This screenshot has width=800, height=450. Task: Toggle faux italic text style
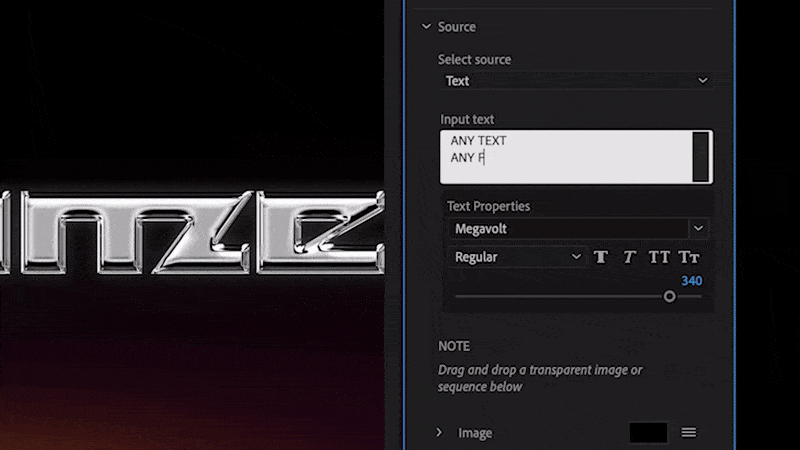[x=629, y=257]
